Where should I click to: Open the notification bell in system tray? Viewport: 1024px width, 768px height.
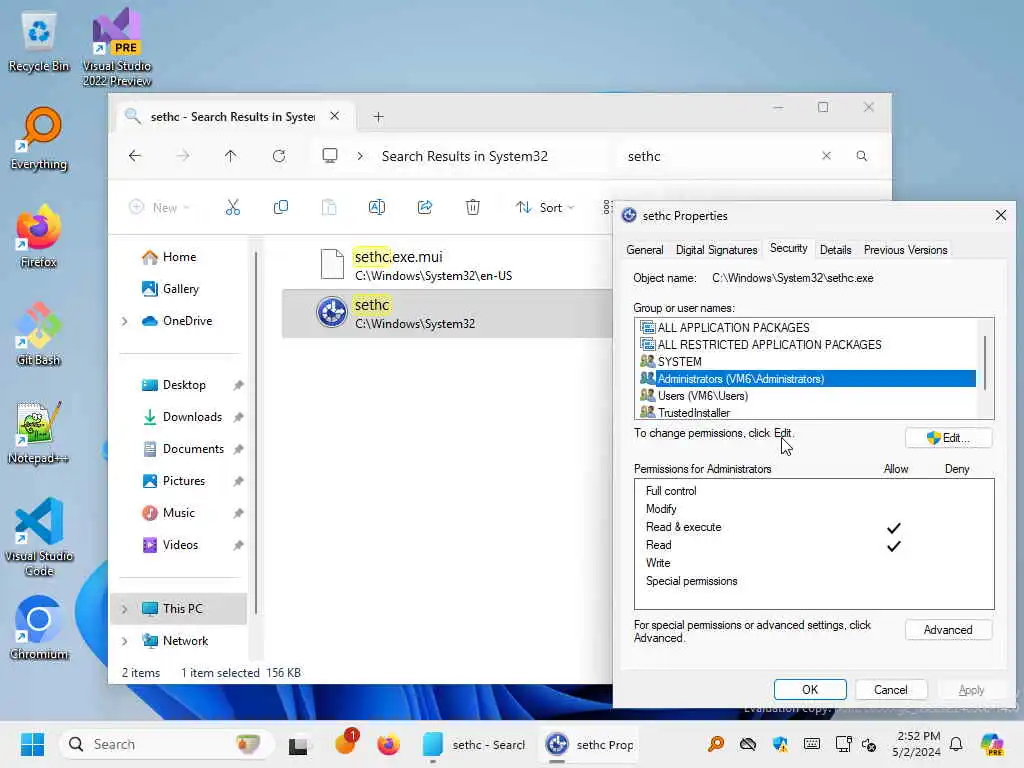coord(956,744)
